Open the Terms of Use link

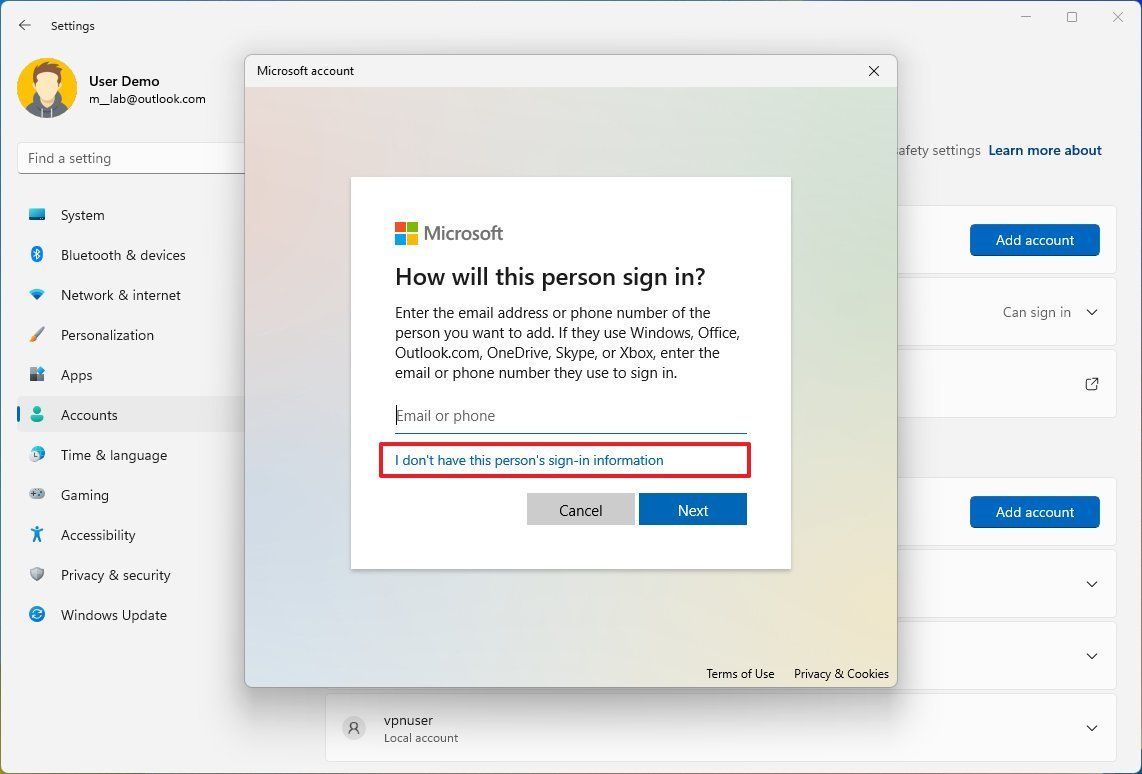(x=740, y=673)
